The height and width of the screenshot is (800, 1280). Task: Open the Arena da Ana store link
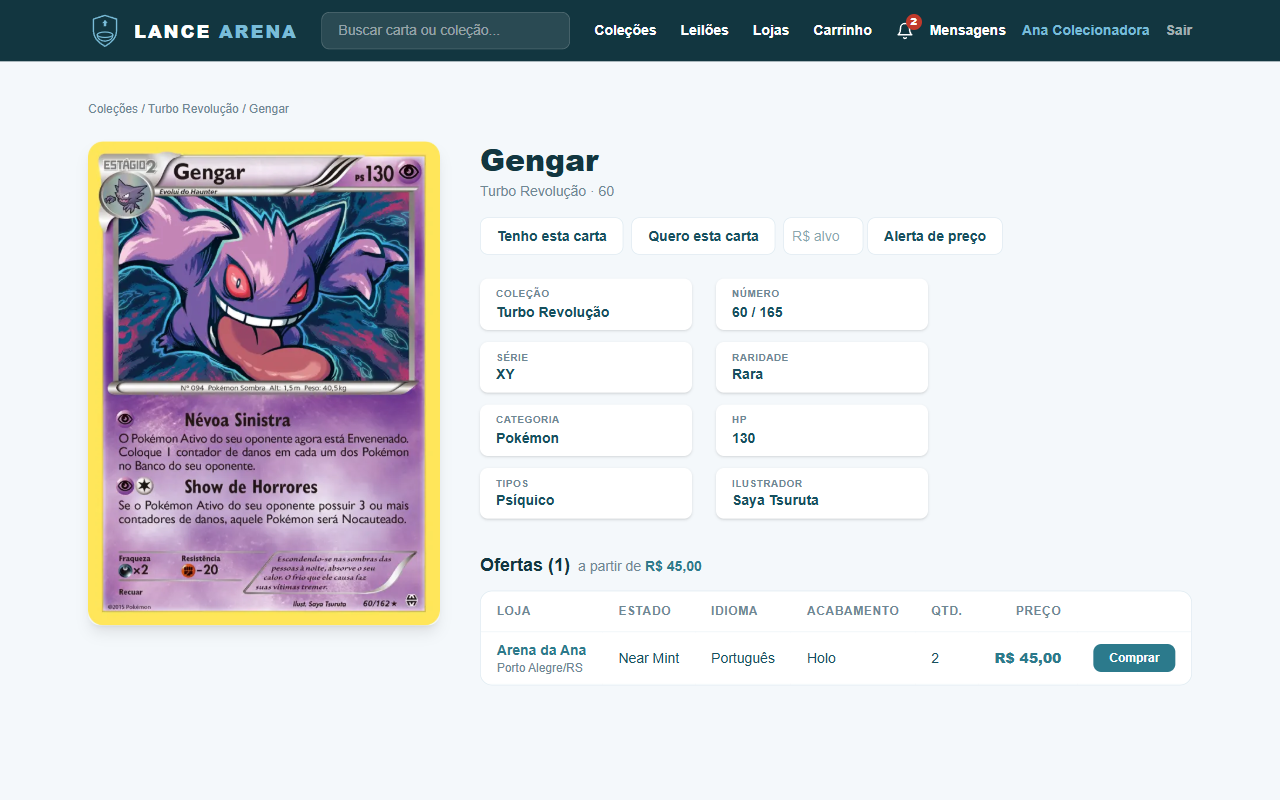542,650
